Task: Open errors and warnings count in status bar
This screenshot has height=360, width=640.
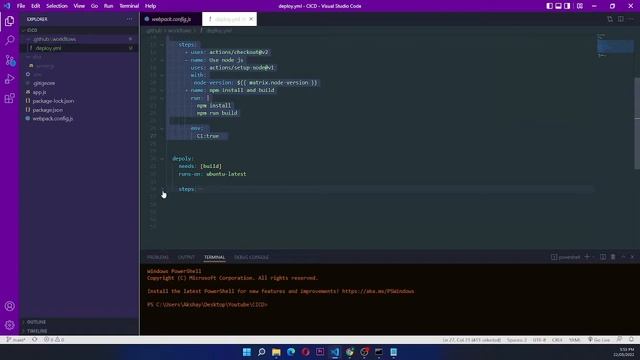Action: pos(54,340)
